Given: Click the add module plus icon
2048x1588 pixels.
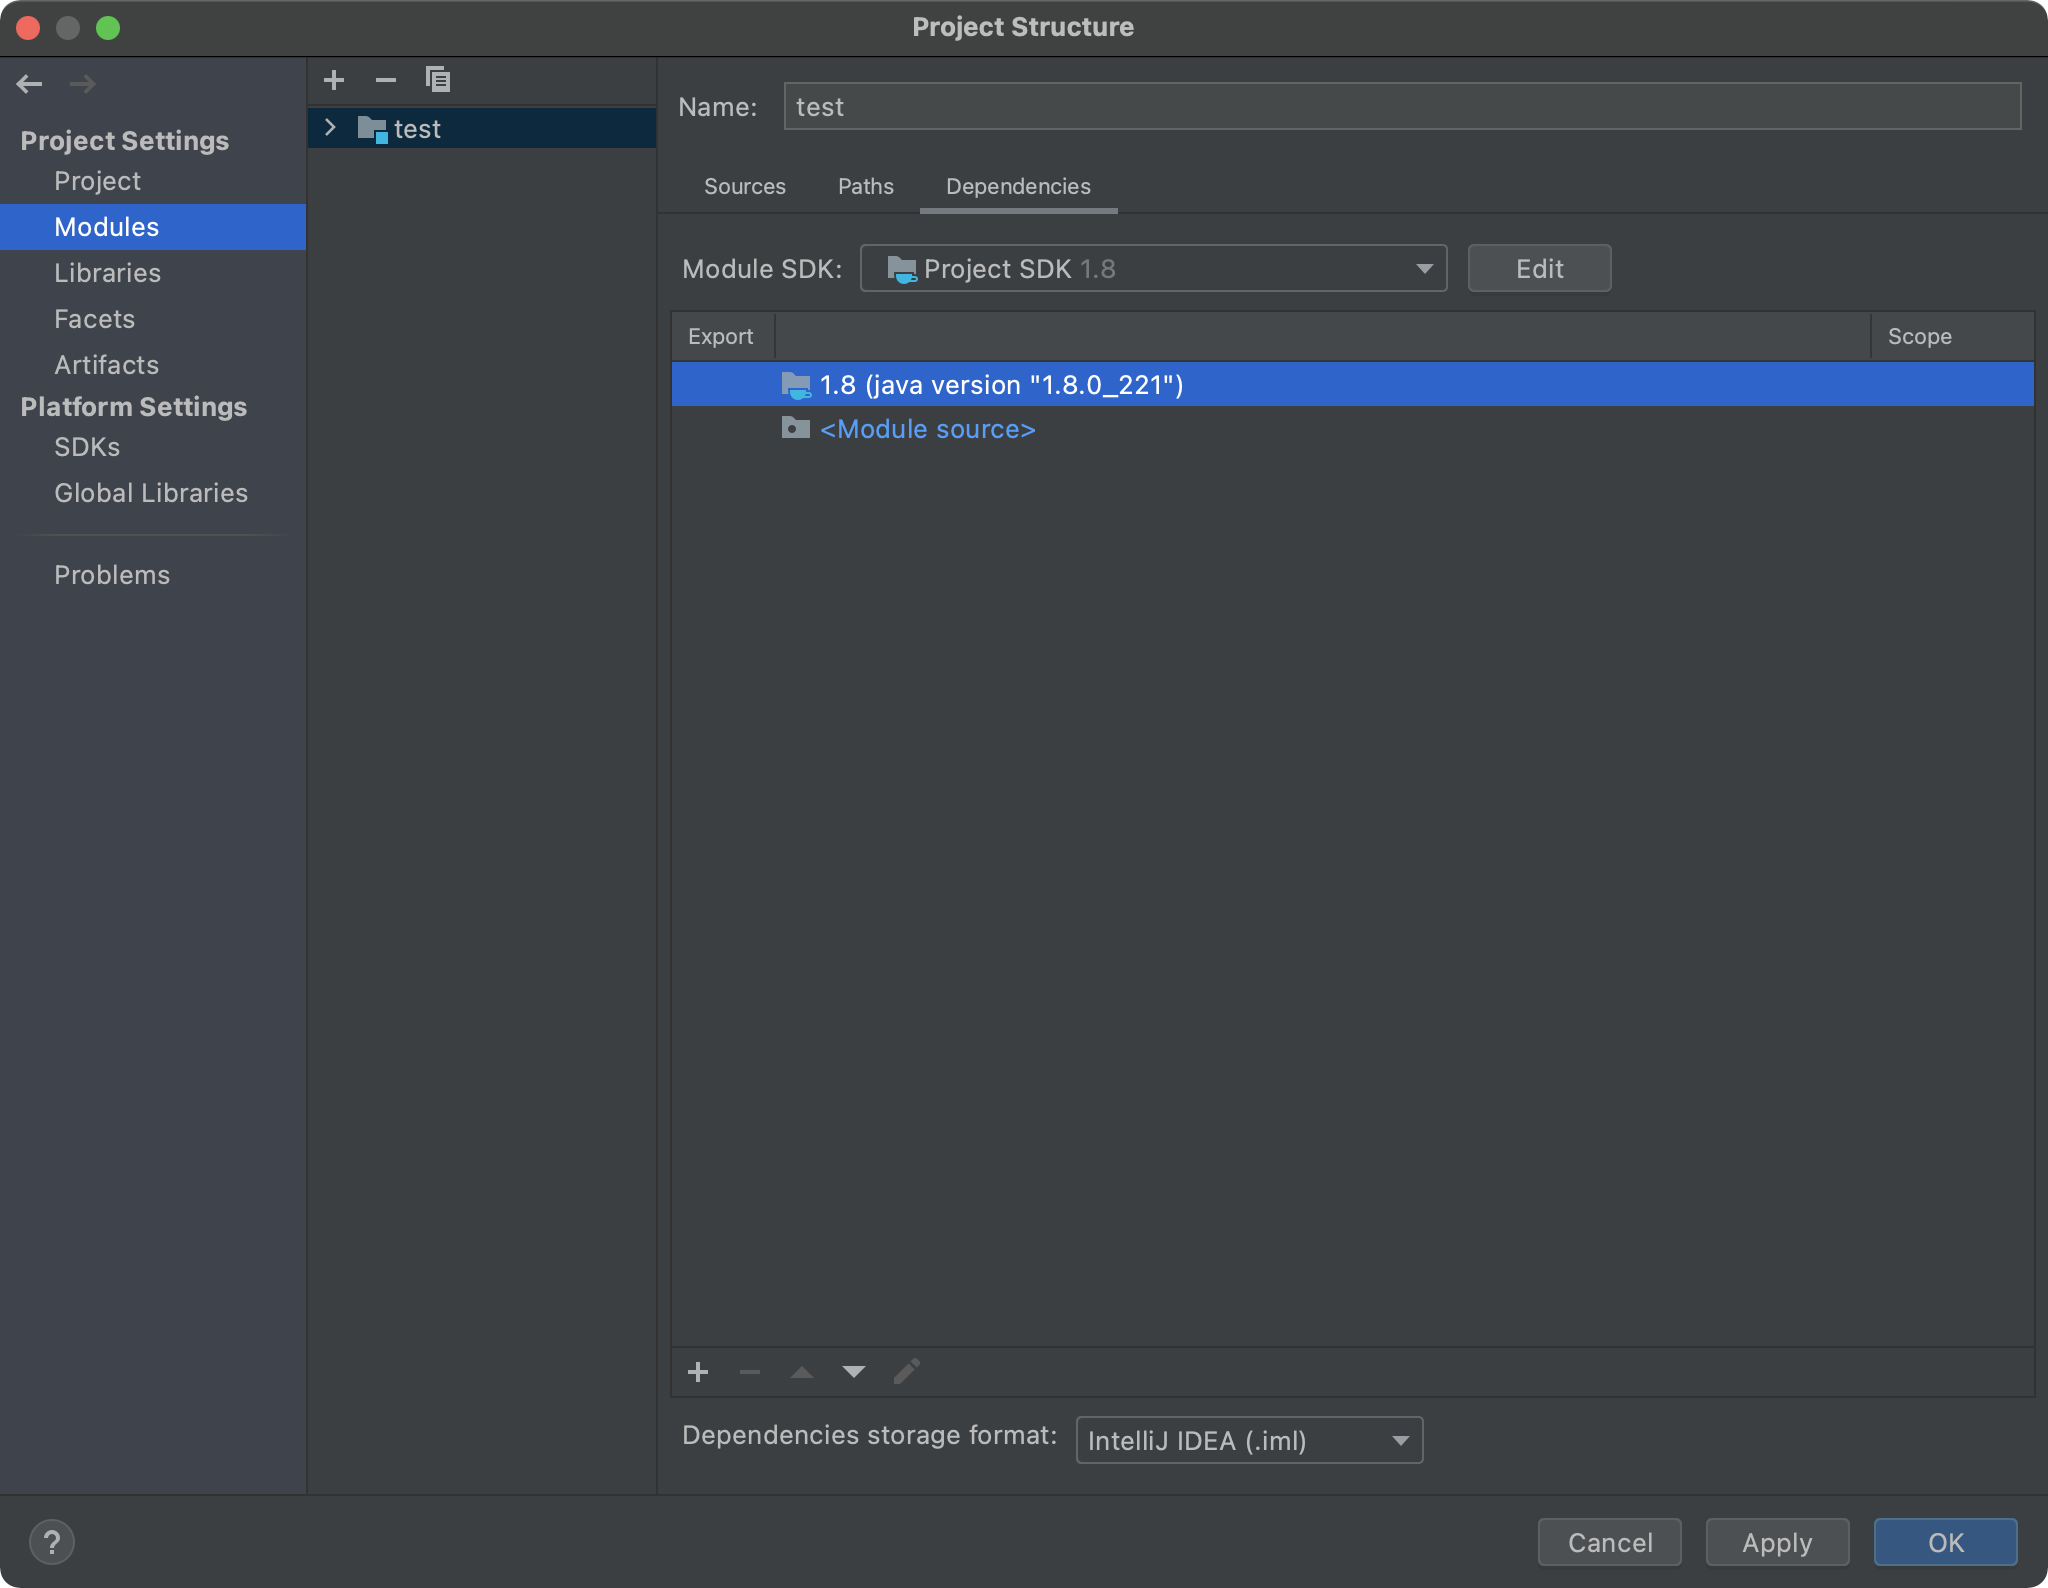Looking at the screenshot, I should [x=334, y=80].
